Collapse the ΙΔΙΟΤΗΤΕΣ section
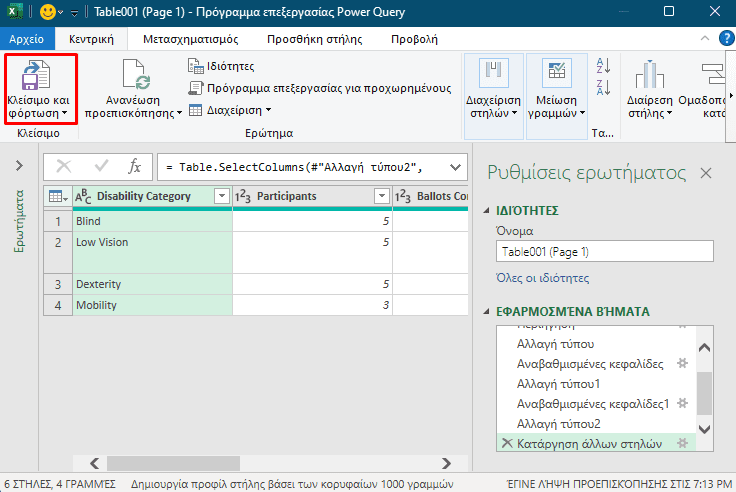The width and height of the screenshot is (736, 492). click(486, 211)
